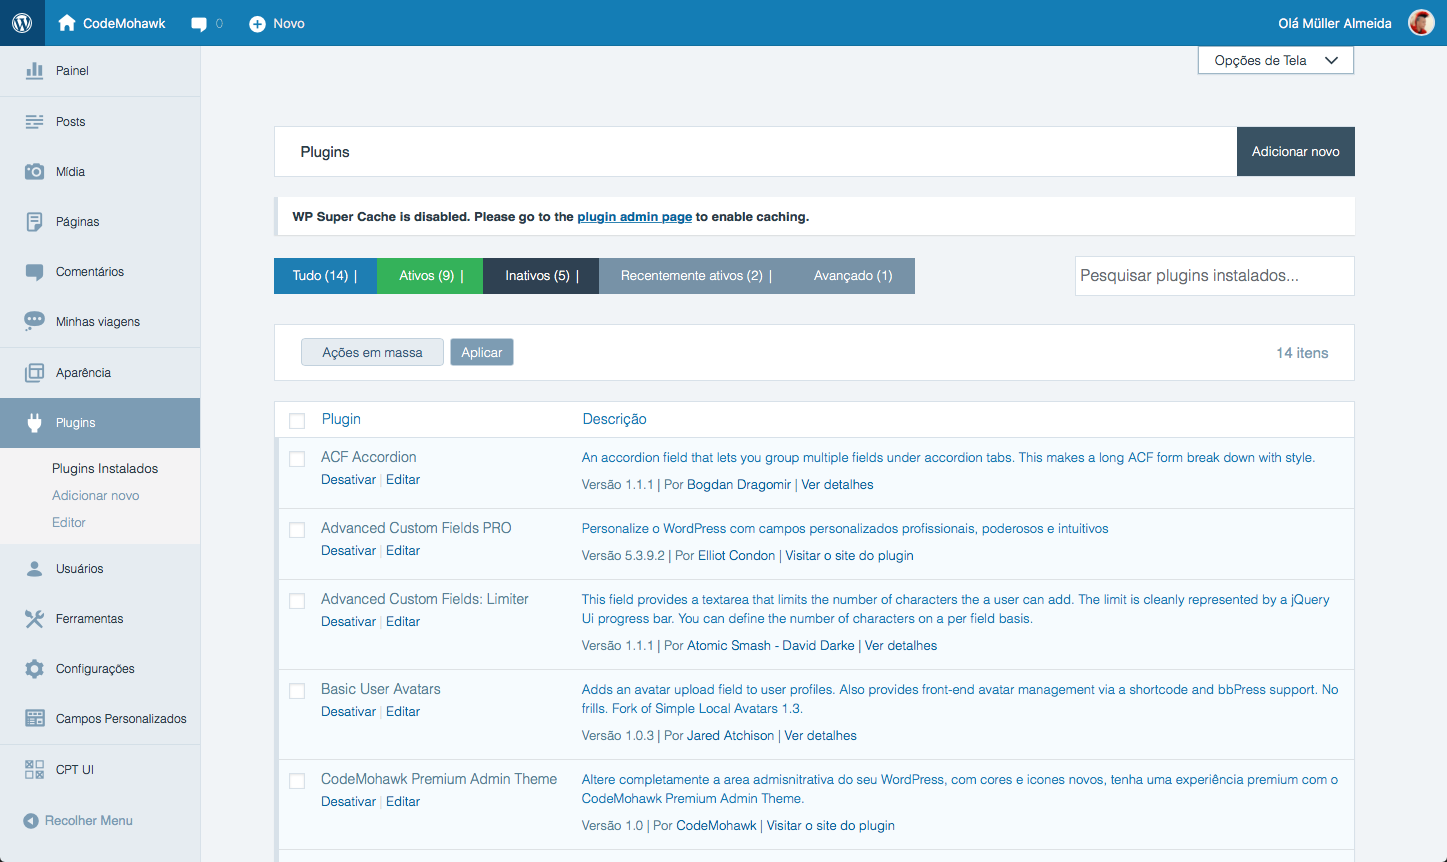Click the Novo plus icon

tap(257, 24)
